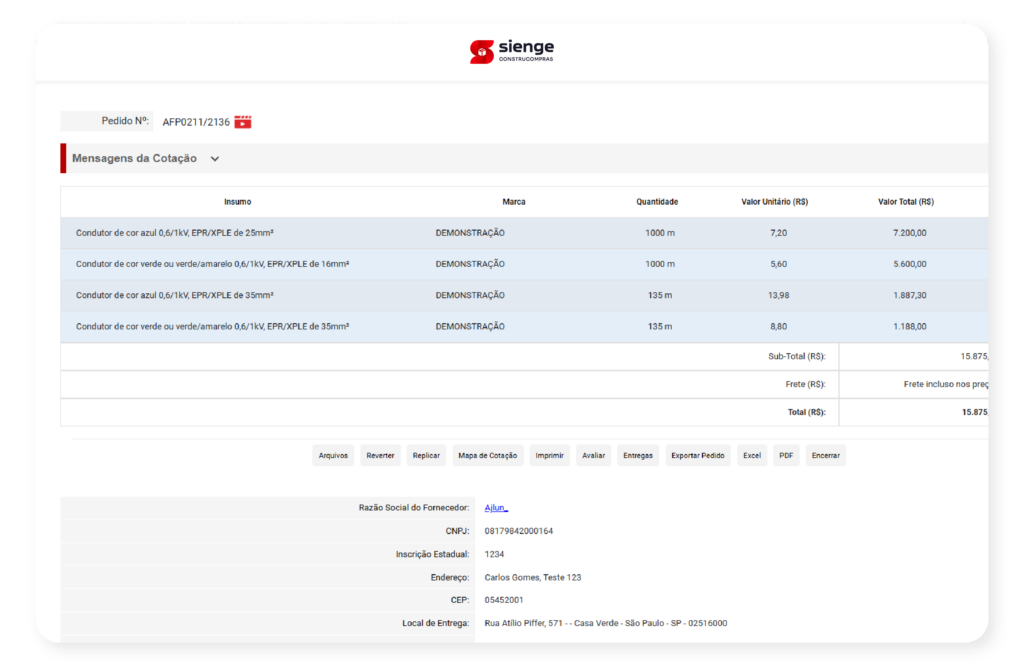The image size is (1024, 666).
Task: Click the Insumo column header
Action: point(238,202)
